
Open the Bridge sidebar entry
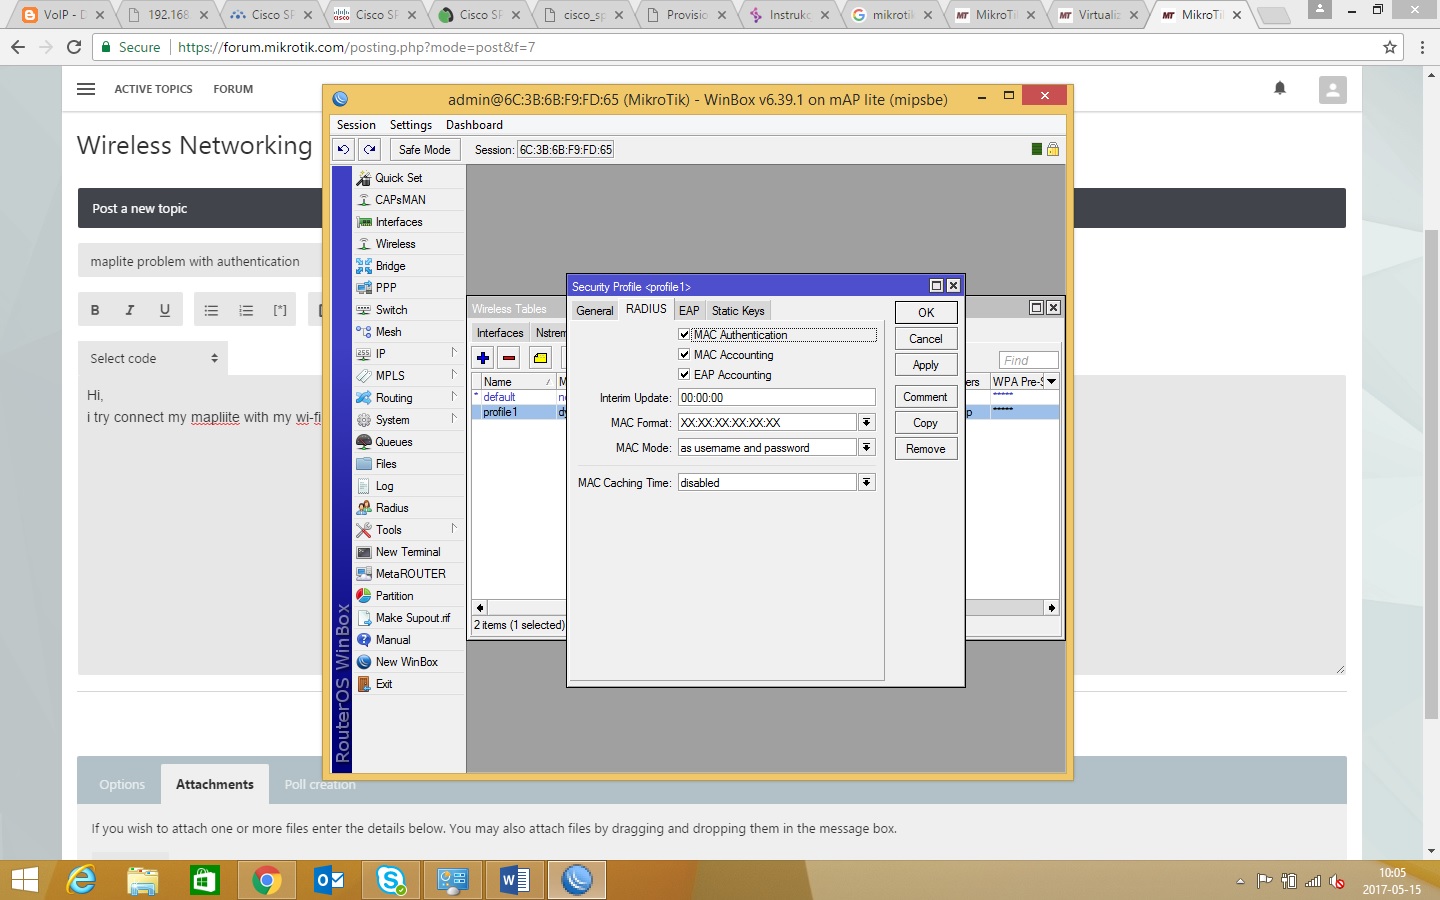click(390, 266)
